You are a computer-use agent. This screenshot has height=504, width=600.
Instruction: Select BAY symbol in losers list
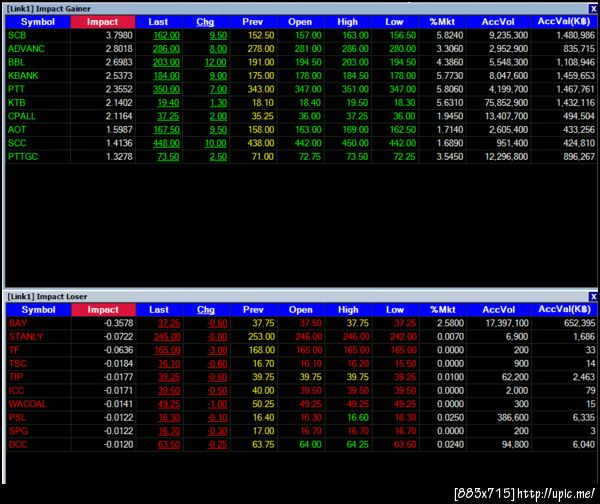(x=18, y=323)
